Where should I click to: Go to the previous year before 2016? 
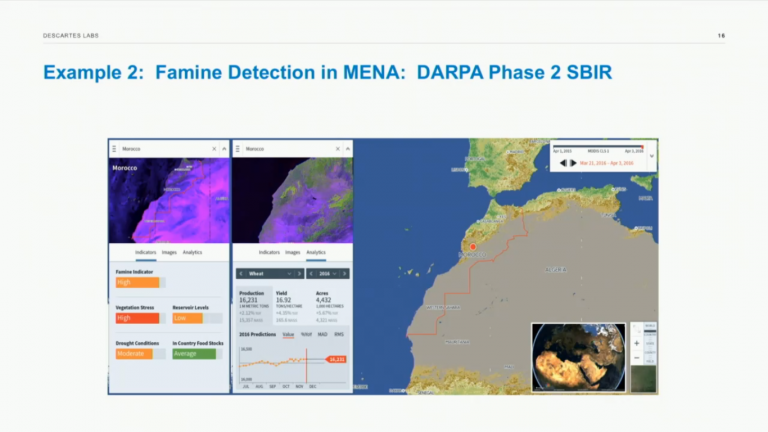coord(311,274)
